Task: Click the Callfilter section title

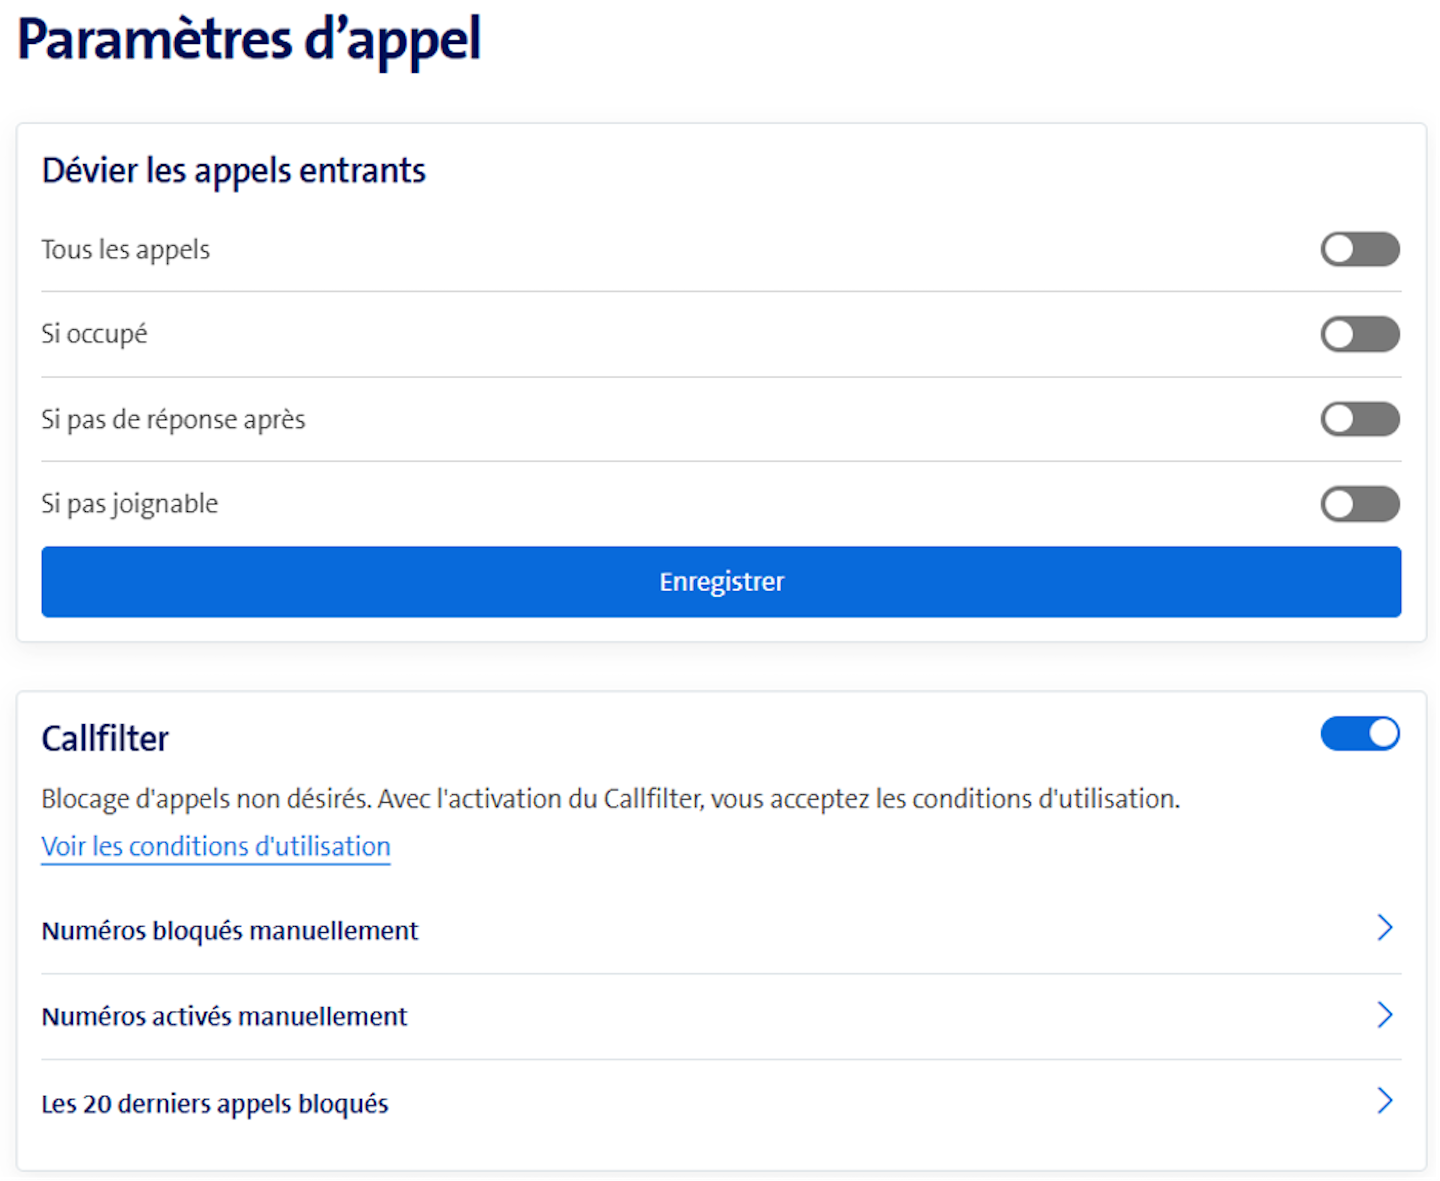Action: 104,737
